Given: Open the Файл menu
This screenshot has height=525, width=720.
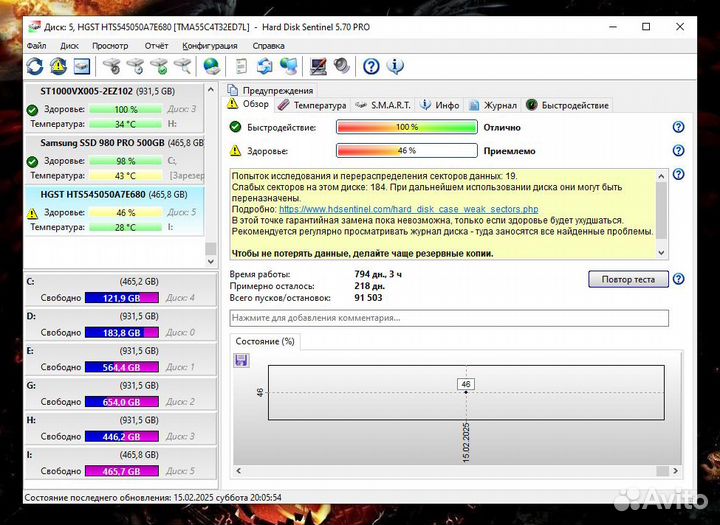Looking at the screenshot, I should coord(36,46).
